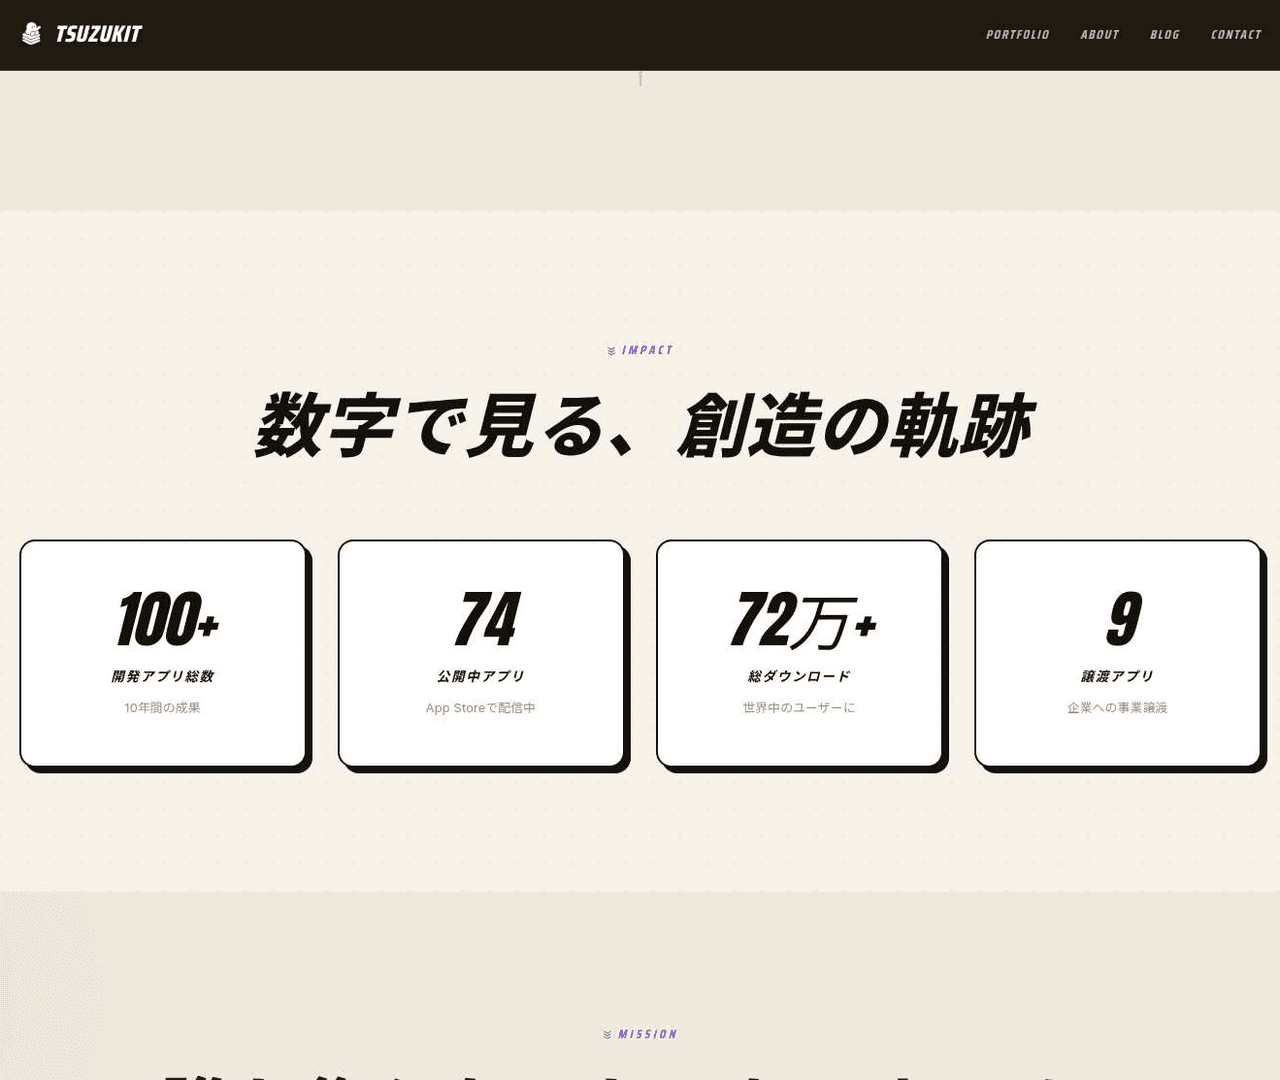Click the chevron icon beside MISSION
This screenshot has height=1080, width=1280.
(x=607, y=1035)
